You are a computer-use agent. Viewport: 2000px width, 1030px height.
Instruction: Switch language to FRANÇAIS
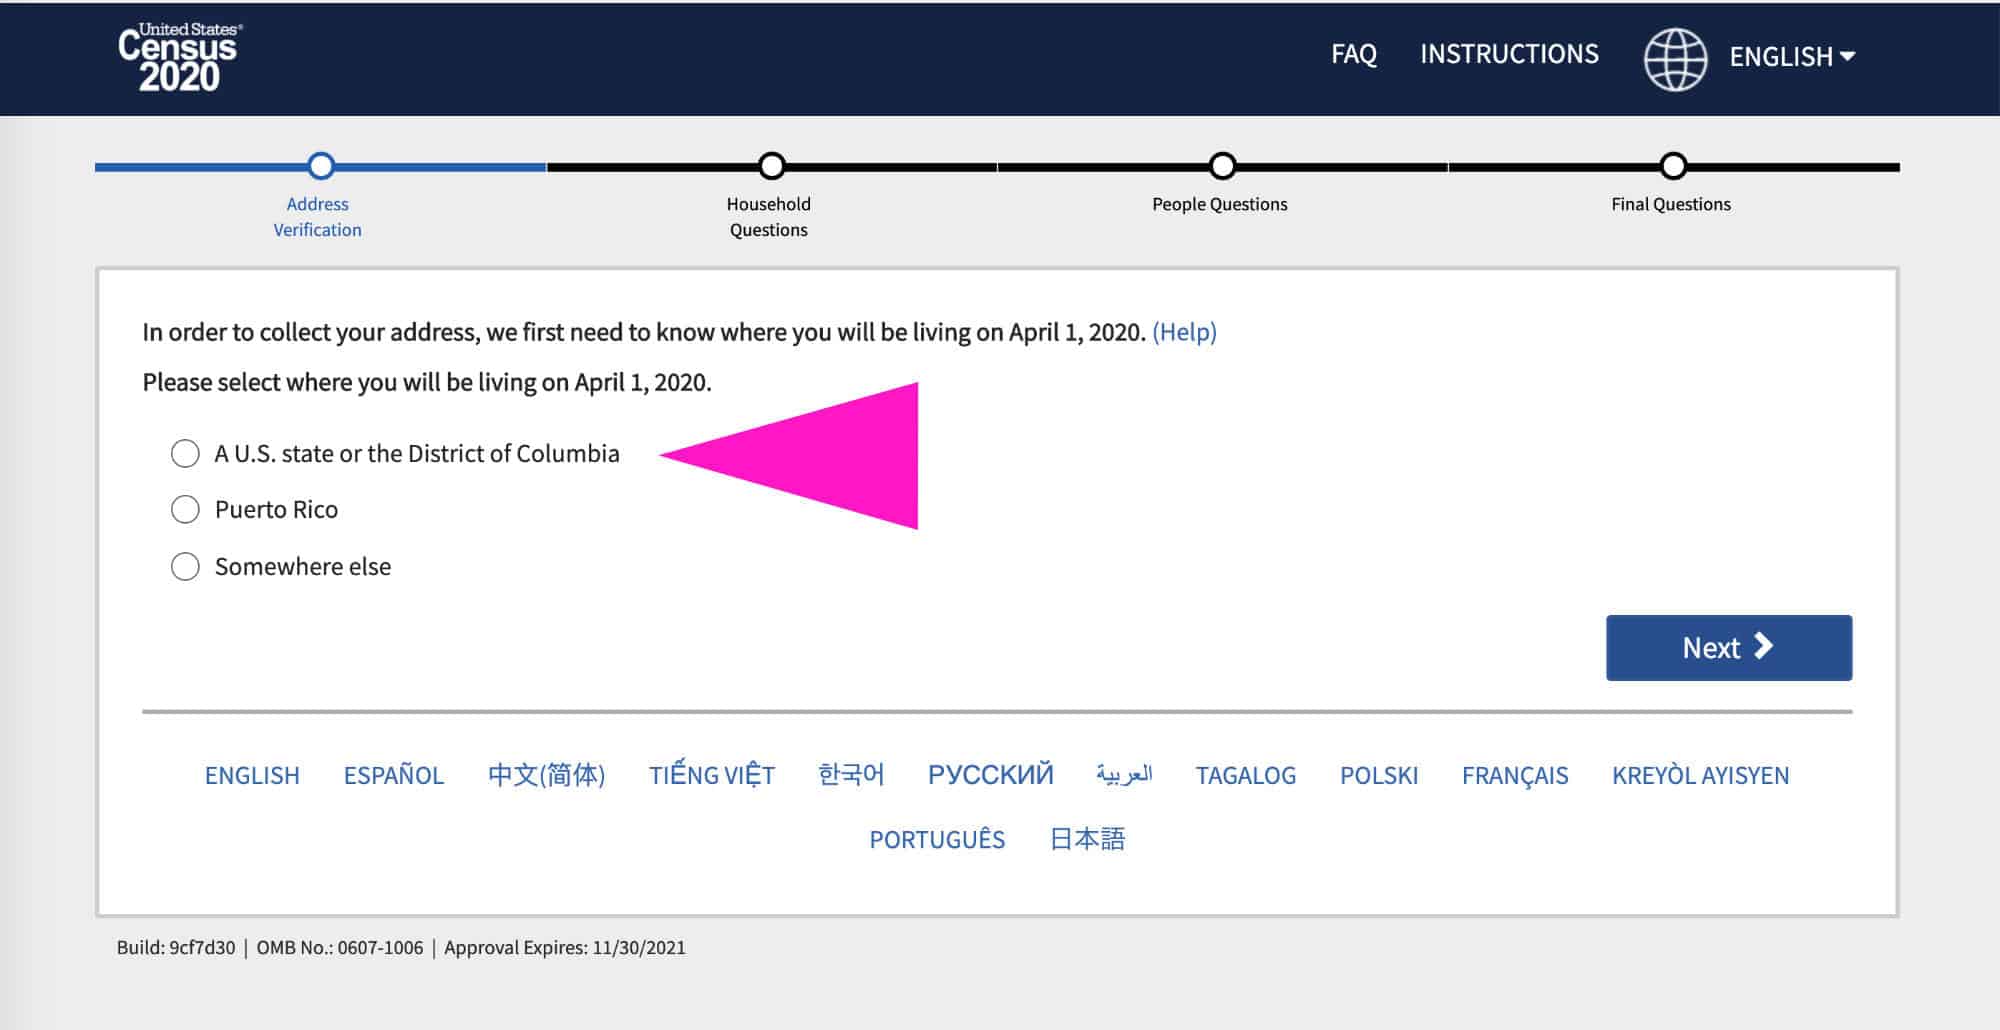(1515, 775)
